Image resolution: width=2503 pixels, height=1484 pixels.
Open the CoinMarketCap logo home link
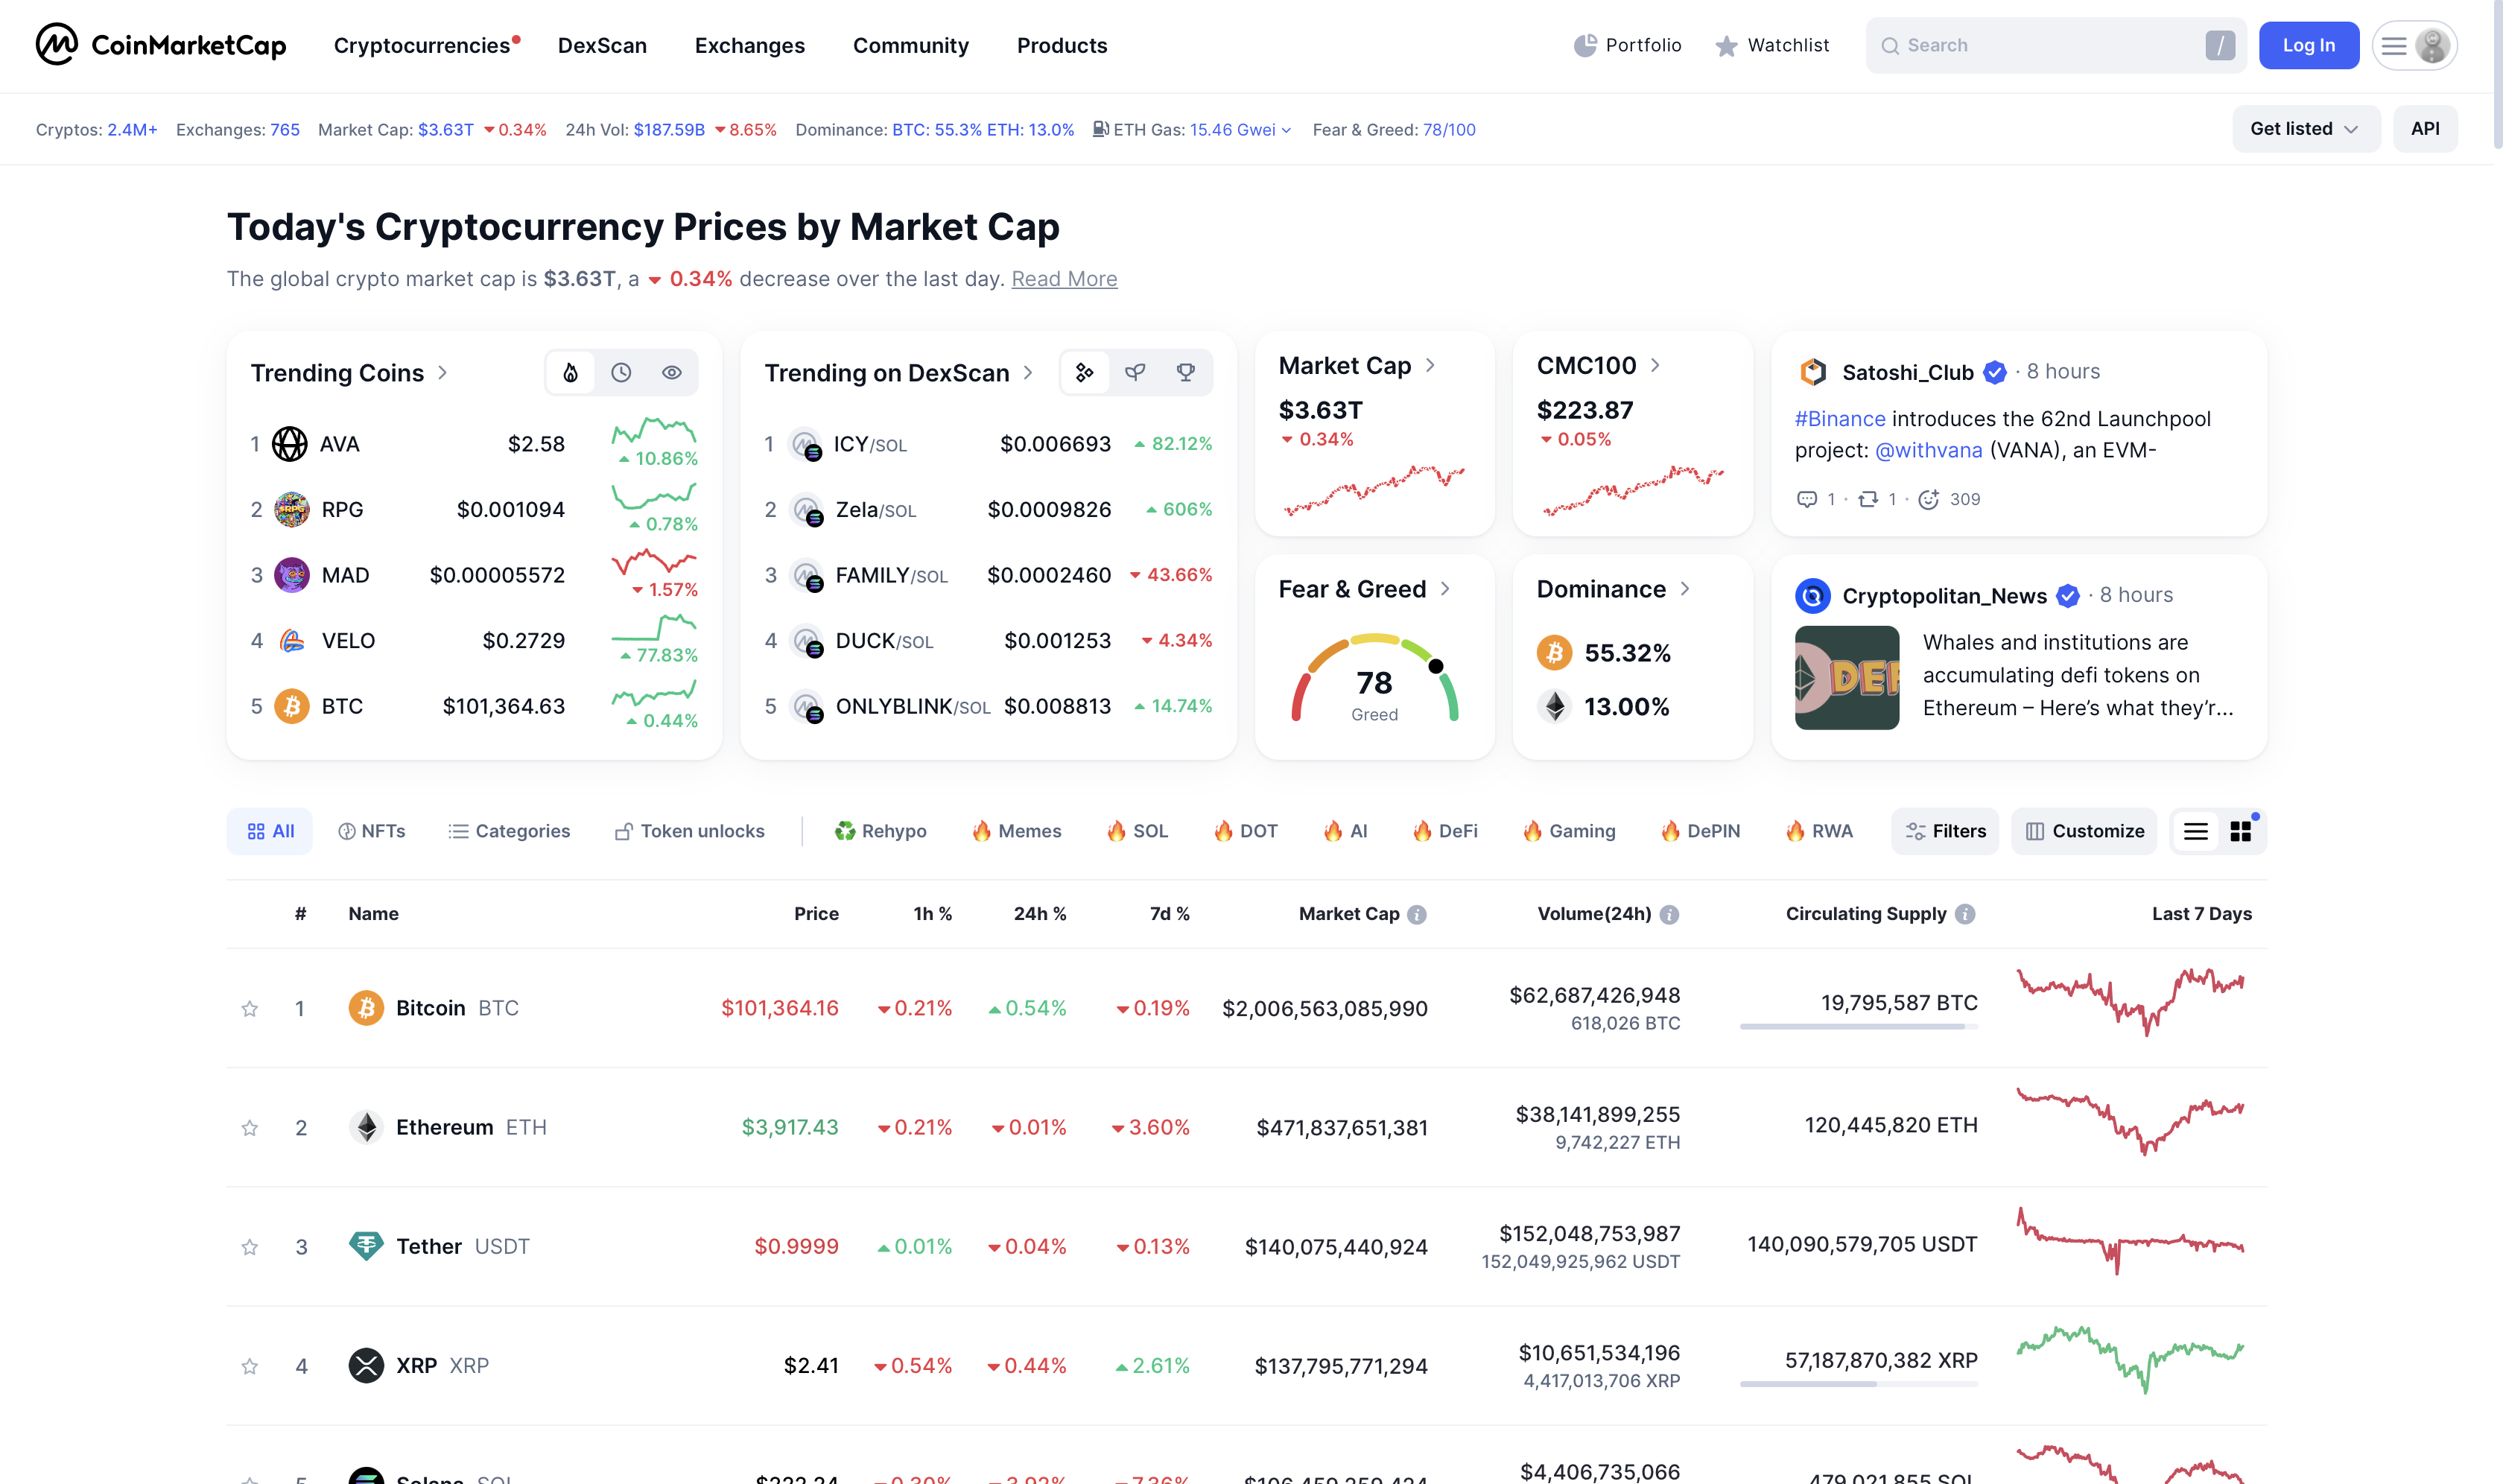tap(161, 45)
